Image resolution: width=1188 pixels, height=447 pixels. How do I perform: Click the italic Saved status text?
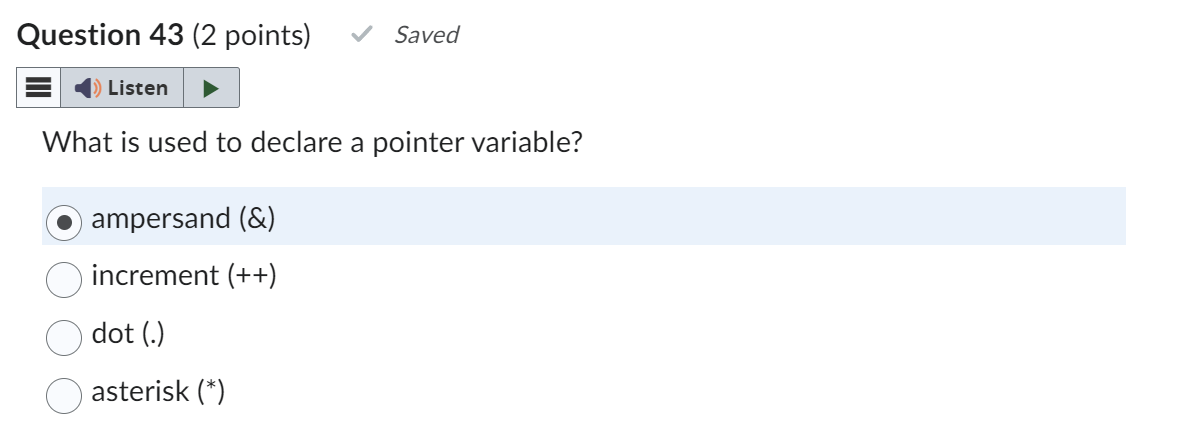[427, 35]
